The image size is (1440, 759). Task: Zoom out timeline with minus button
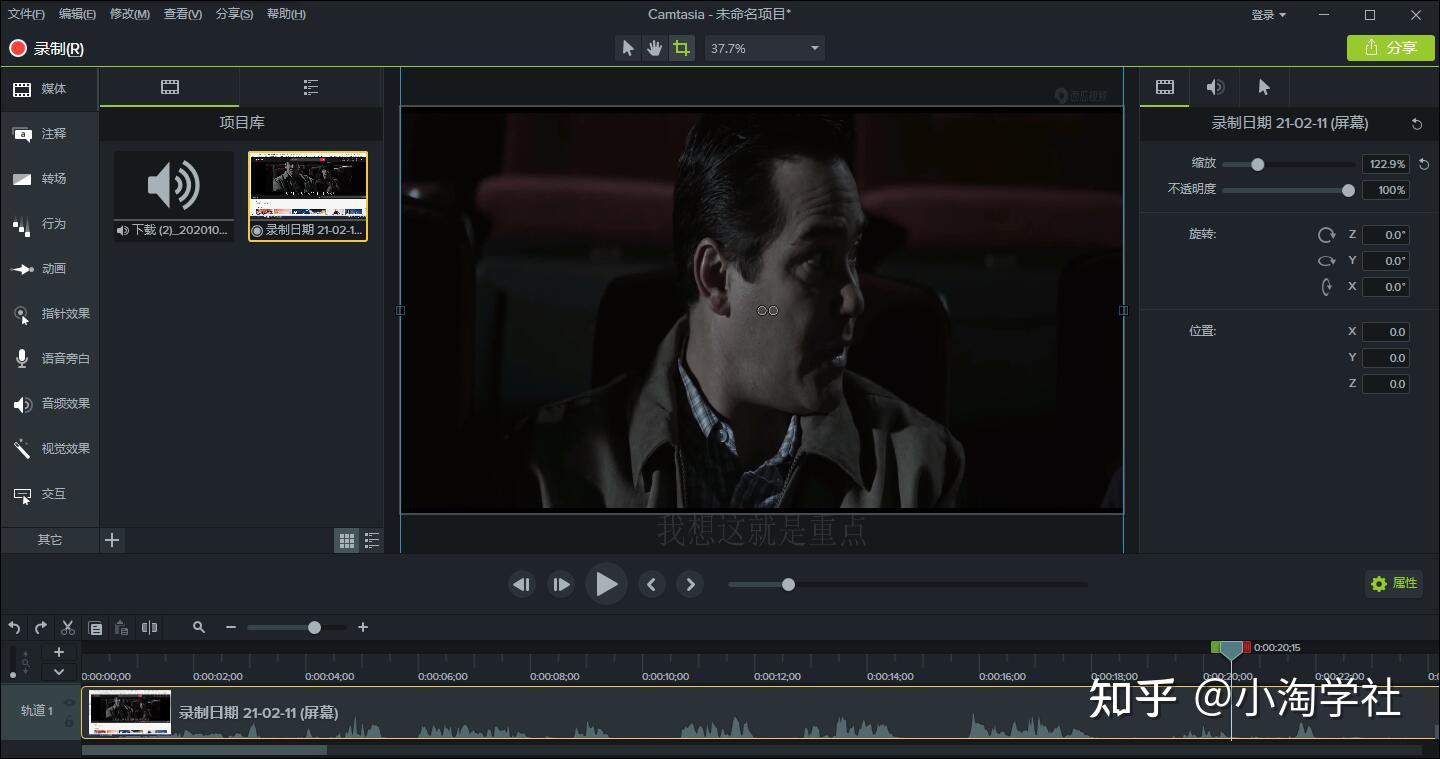pyautogui.click(x=231, y=628)
